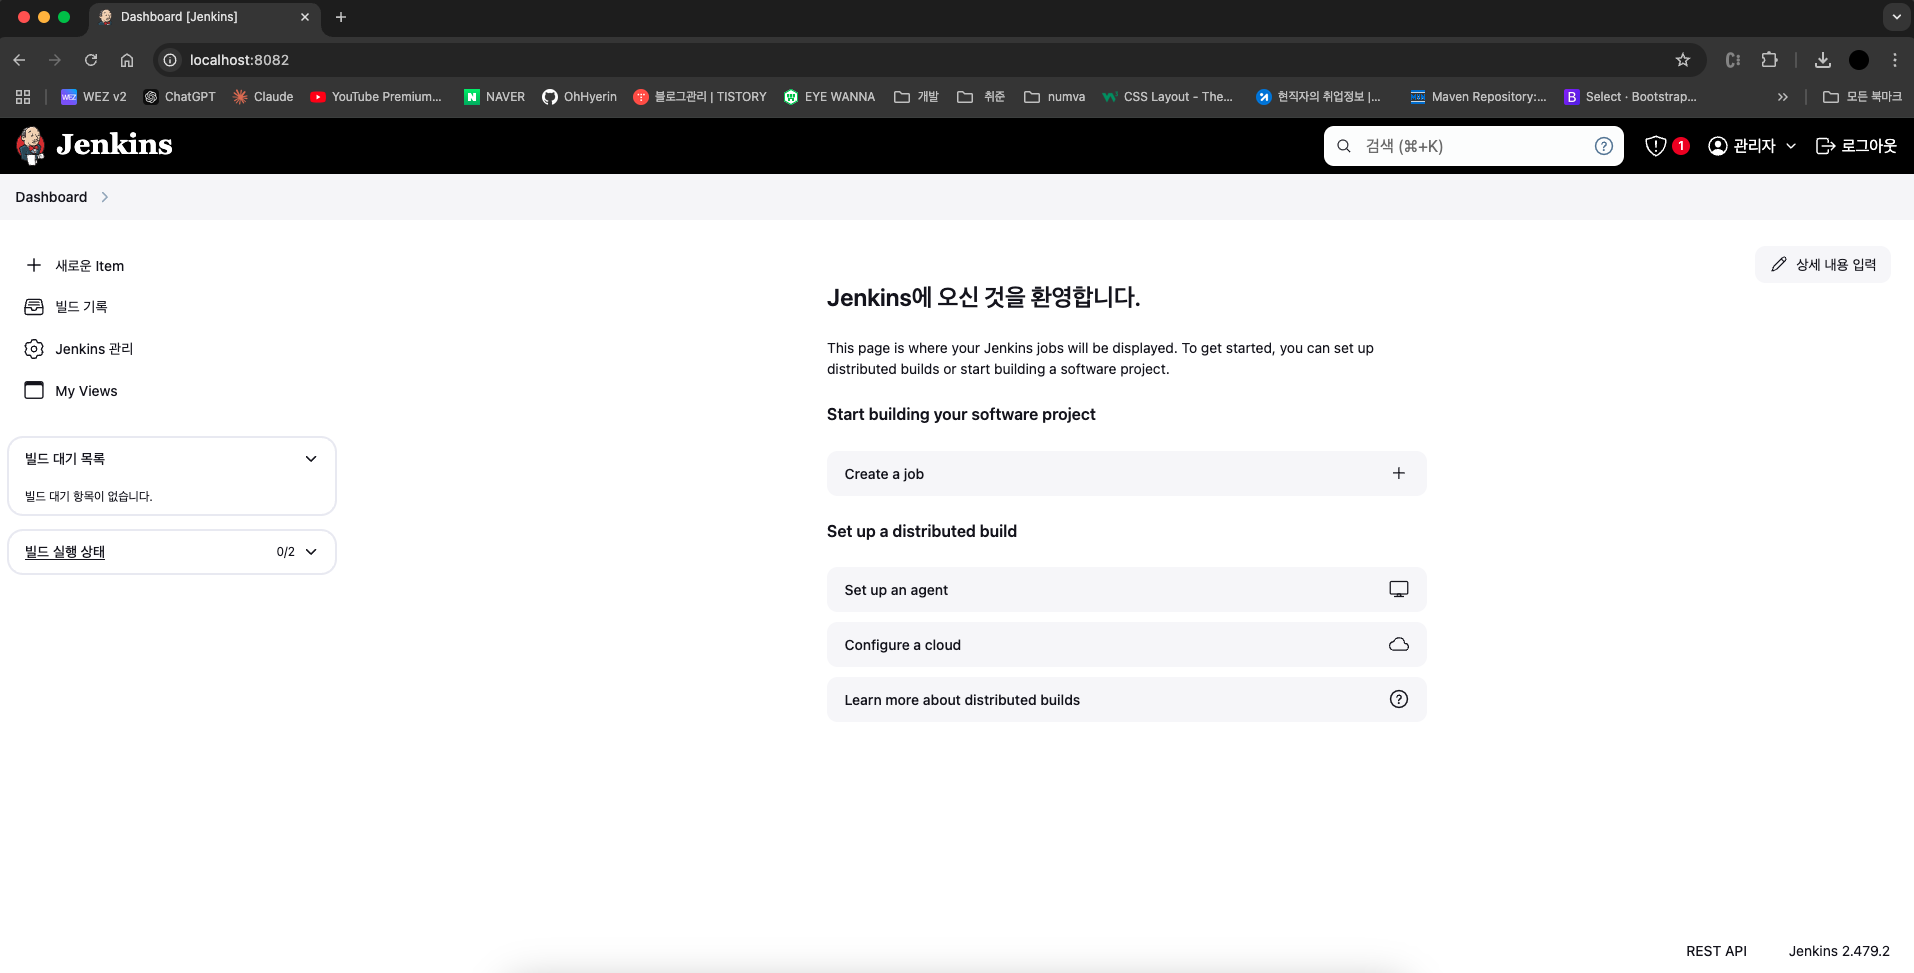Open the NAVER bookmark
1914x973 pixels.
[495, 97]
